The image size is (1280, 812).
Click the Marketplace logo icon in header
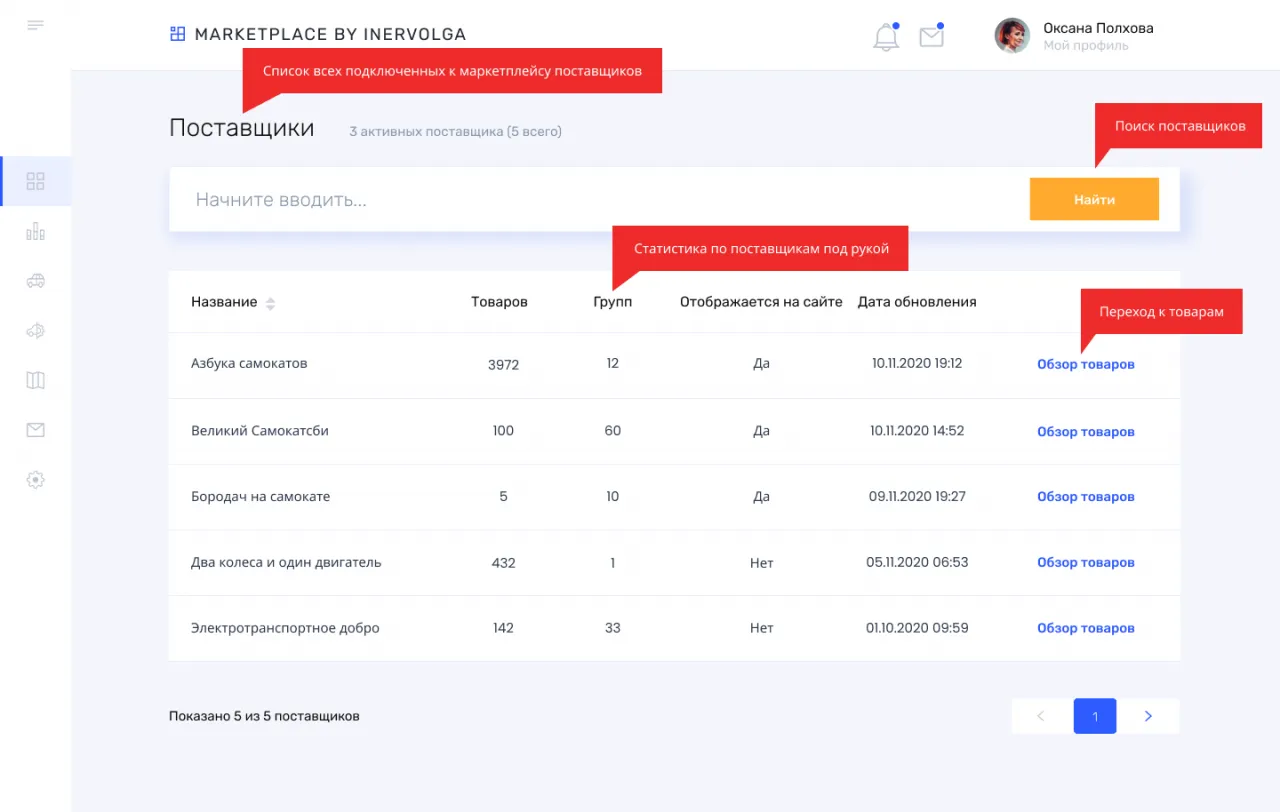[x=177, y=33]
